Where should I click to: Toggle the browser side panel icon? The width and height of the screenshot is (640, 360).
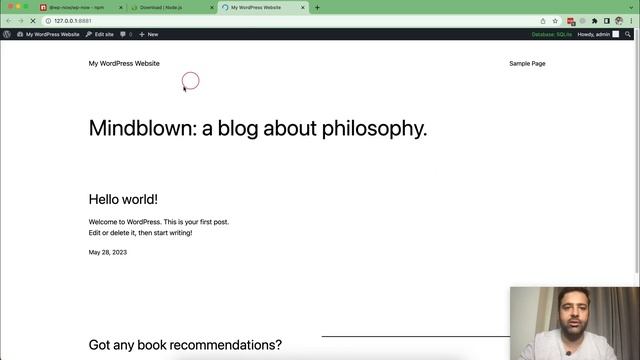[x=607, y=21]
